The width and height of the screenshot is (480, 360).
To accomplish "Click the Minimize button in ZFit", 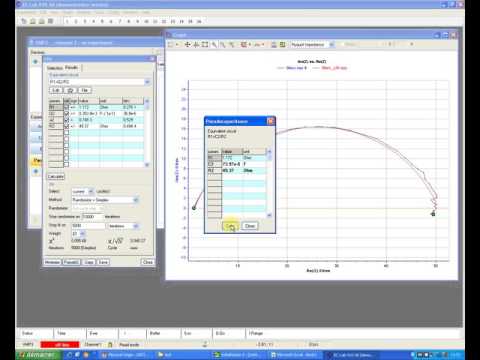I will coord(52,262).
